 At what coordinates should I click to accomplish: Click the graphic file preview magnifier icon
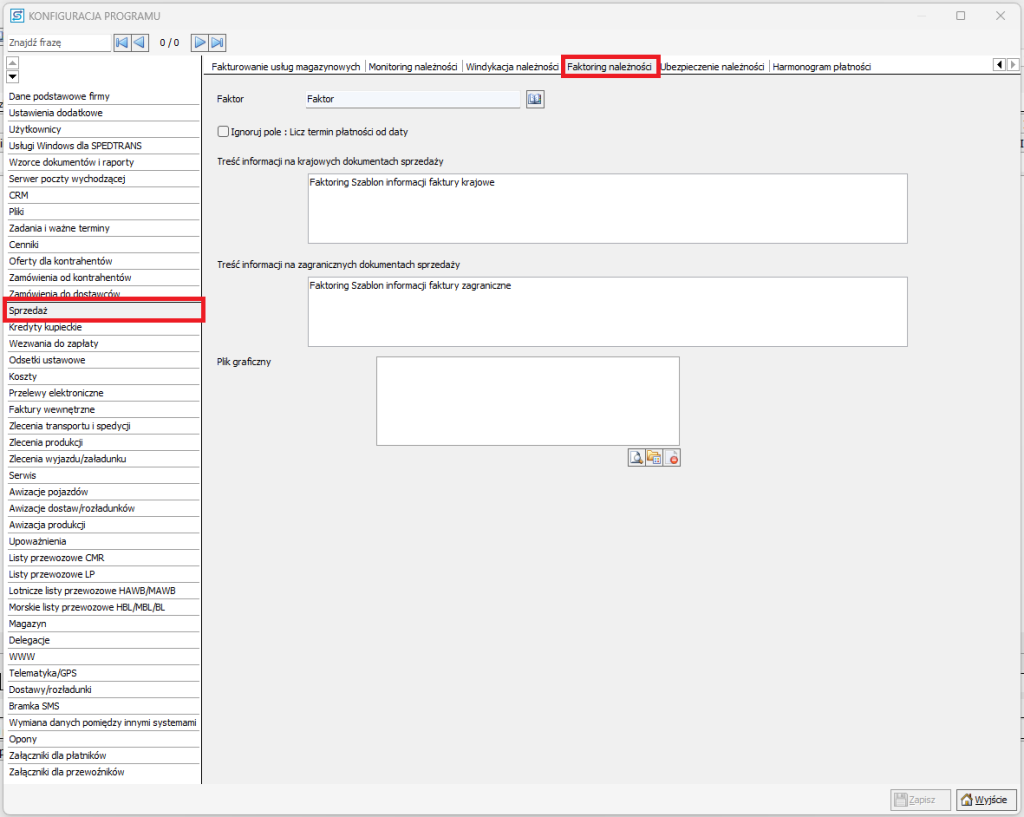(635, 457)
